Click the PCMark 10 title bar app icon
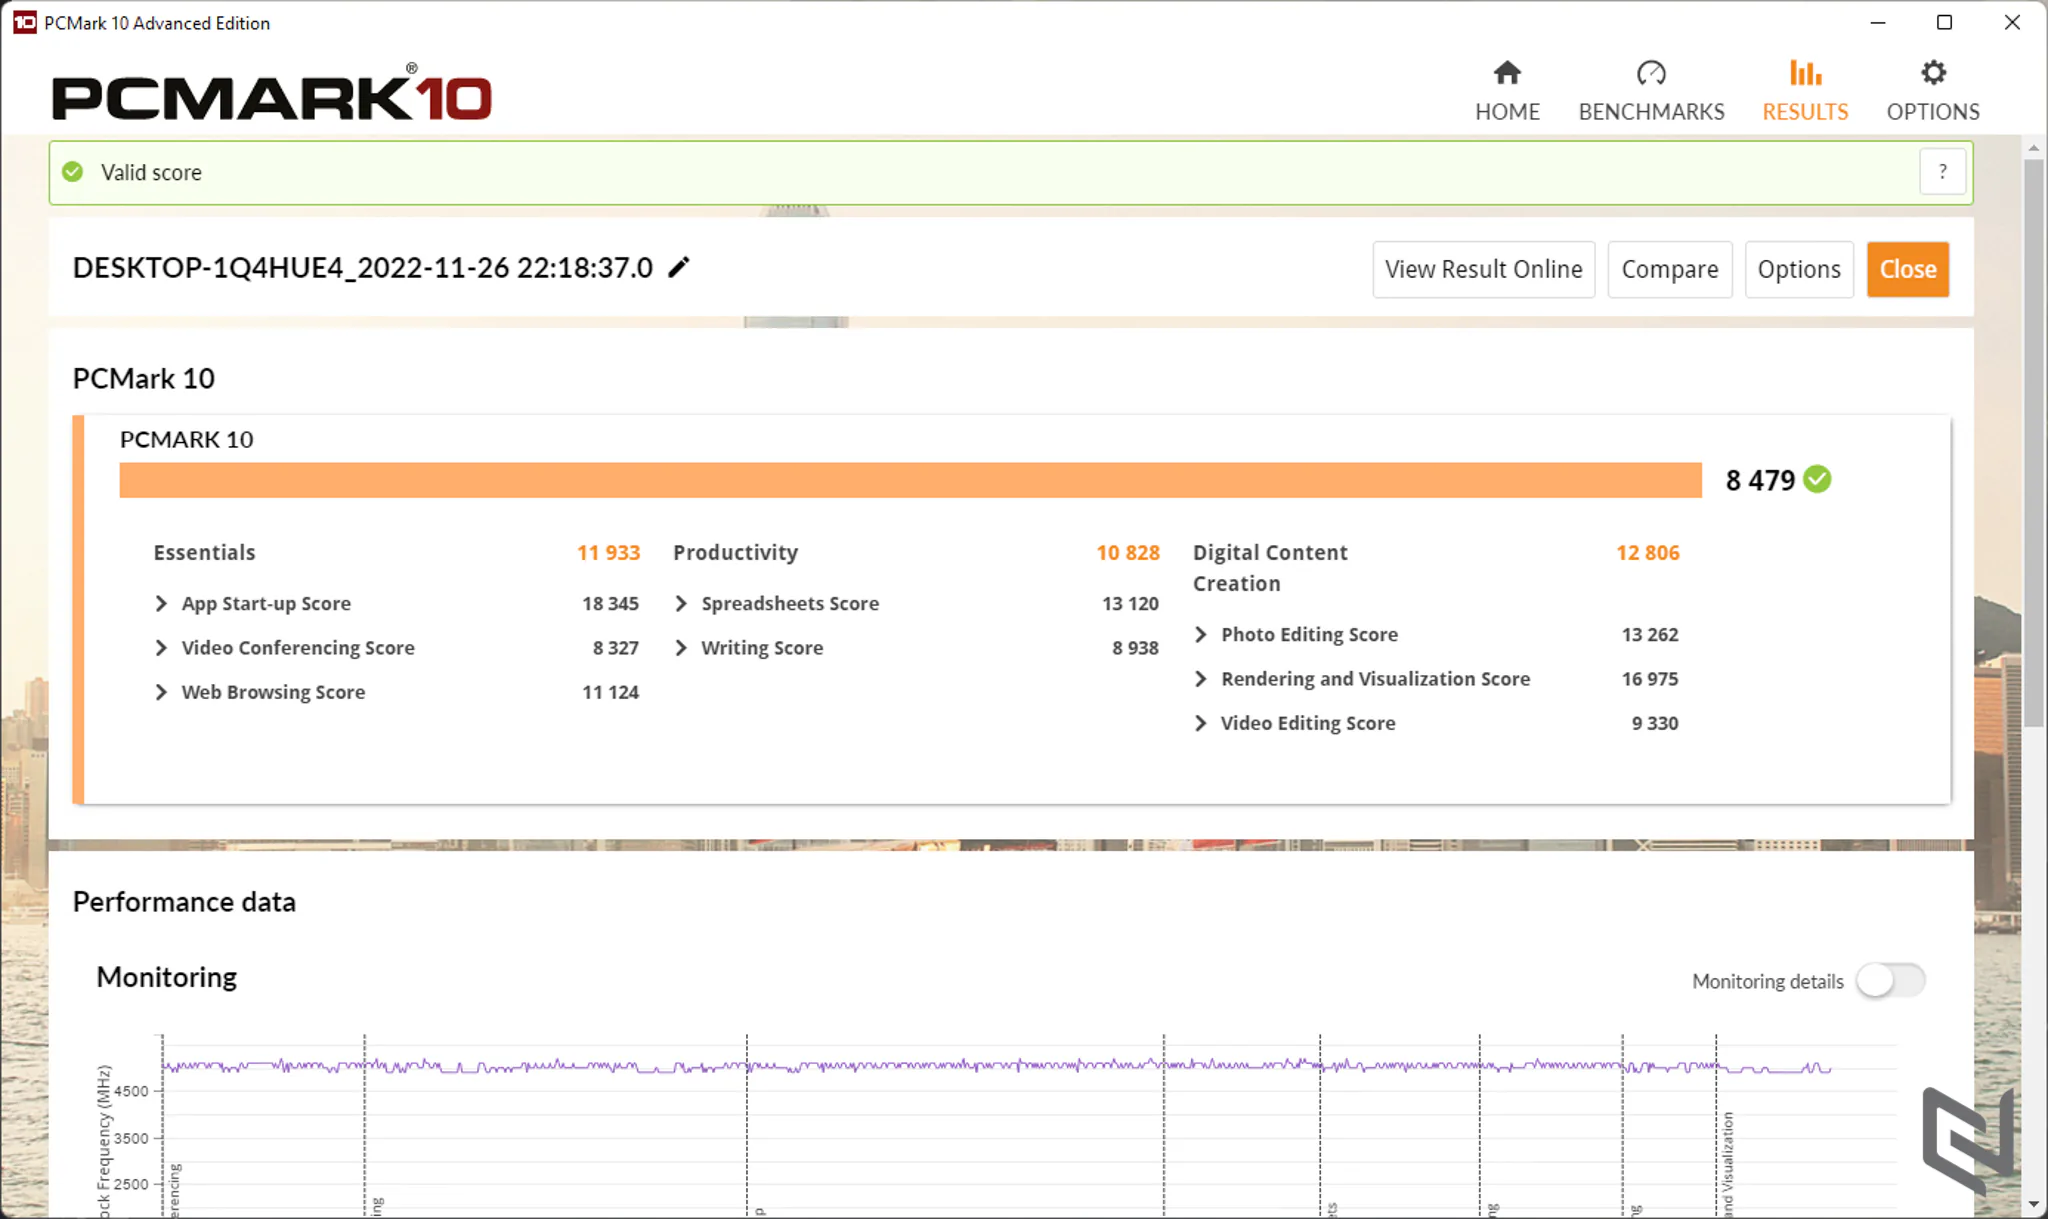 (24, 22)
